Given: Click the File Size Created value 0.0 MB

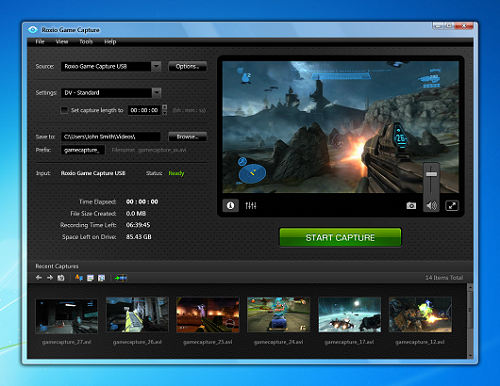Looking at the screenshot, I should [136, 213].
